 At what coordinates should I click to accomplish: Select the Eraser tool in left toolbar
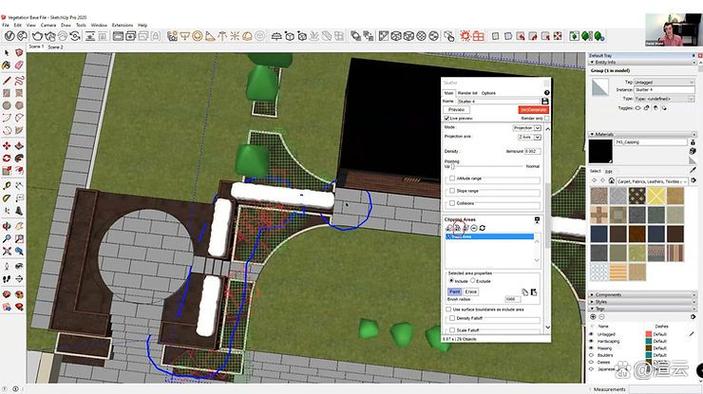click(19, 65)
